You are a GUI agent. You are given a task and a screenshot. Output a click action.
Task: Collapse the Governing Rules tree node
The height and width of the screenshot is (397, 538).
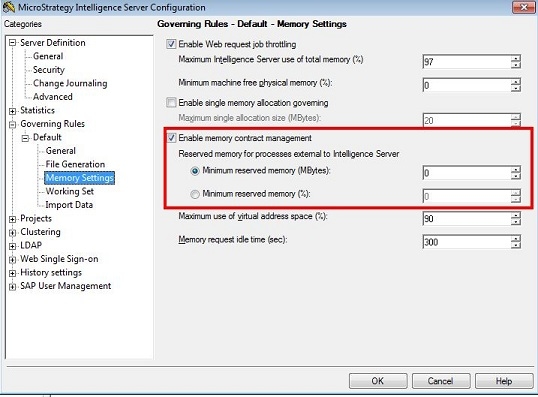[x=12, y=124]
